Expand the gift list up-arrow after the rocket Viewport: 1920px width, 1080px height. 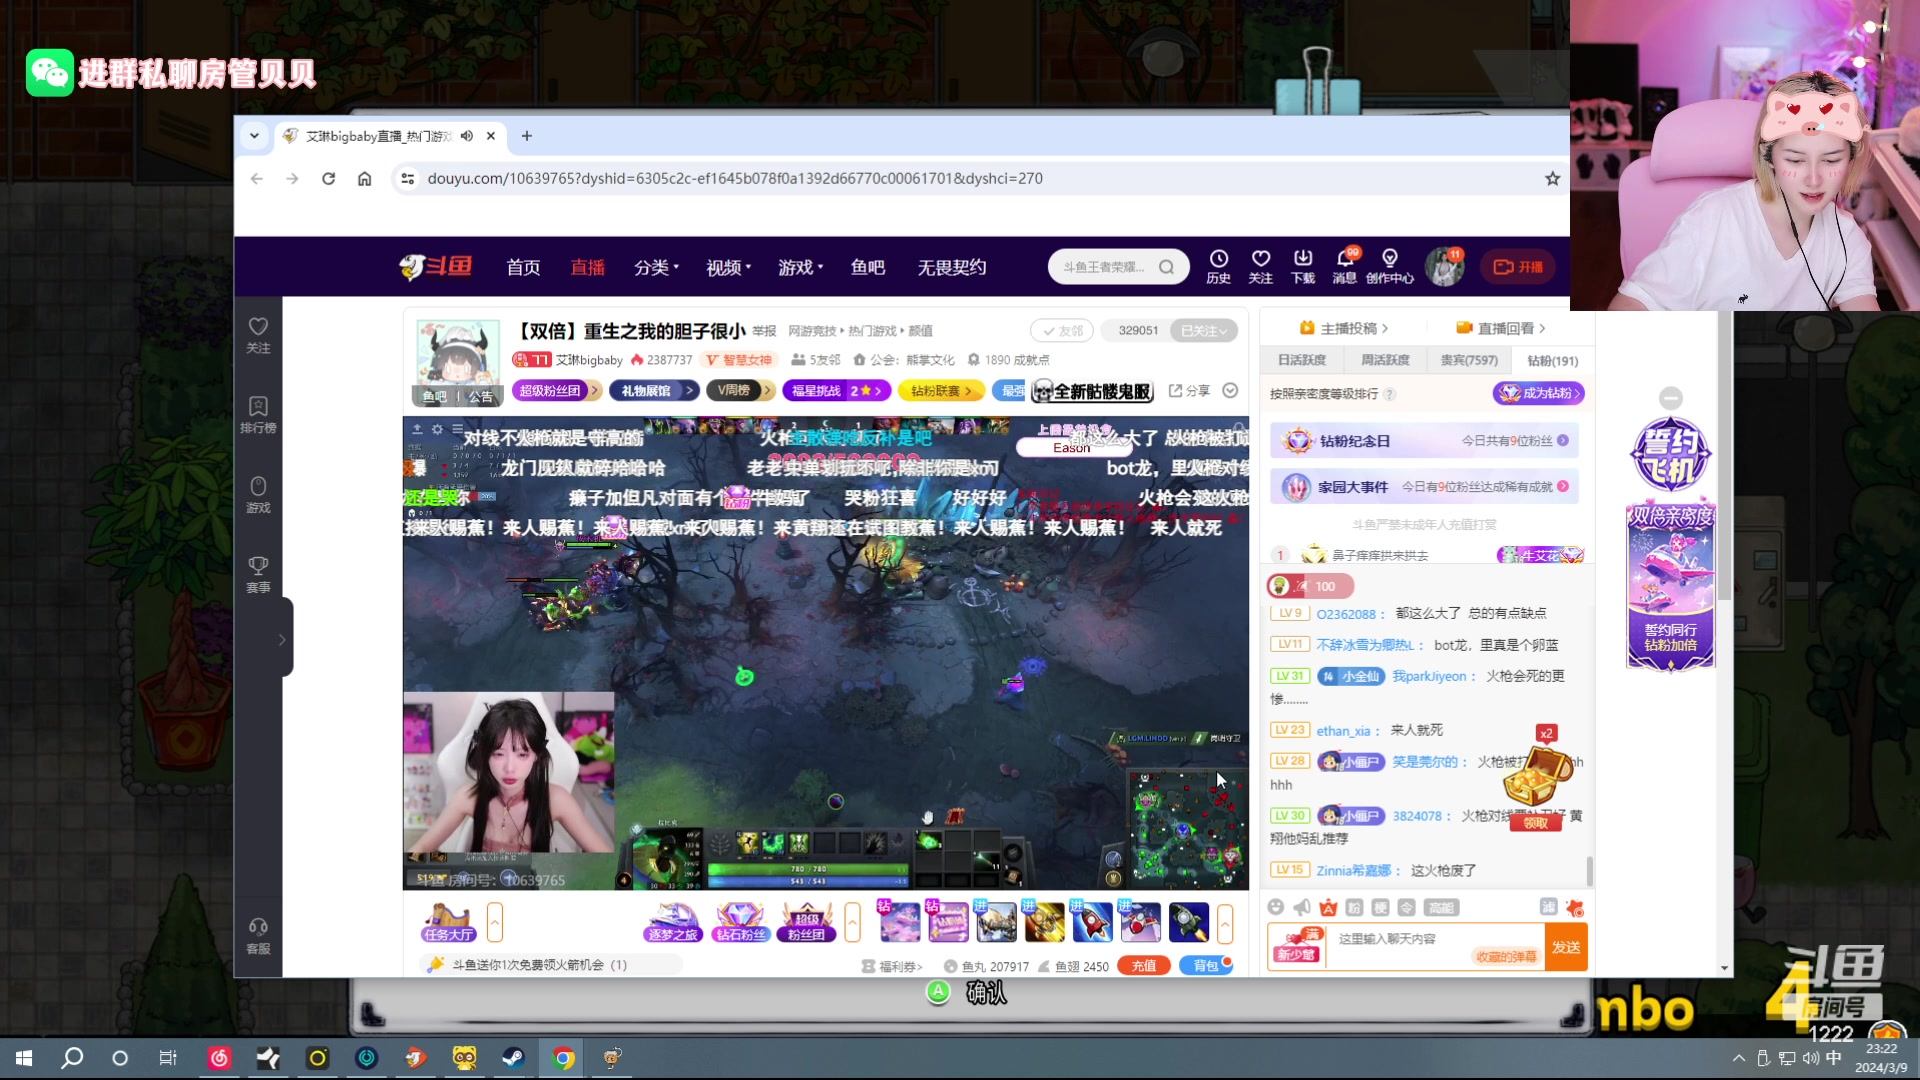coord(1225,922)
